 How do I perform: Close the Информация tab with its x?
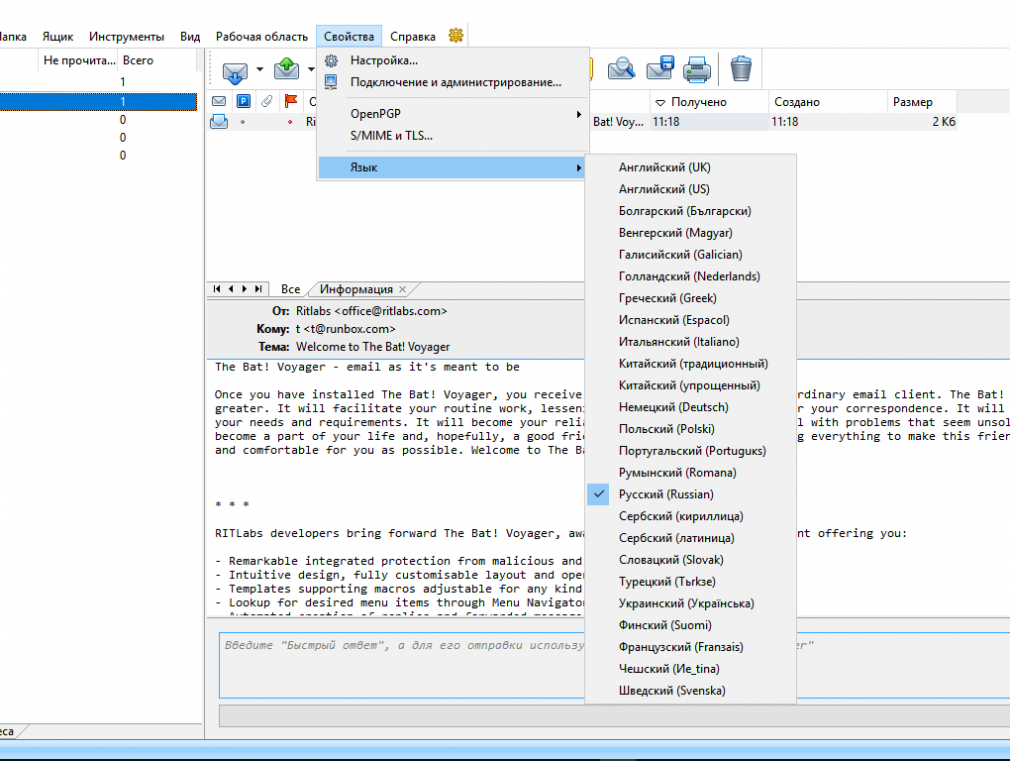click(403, 289)
